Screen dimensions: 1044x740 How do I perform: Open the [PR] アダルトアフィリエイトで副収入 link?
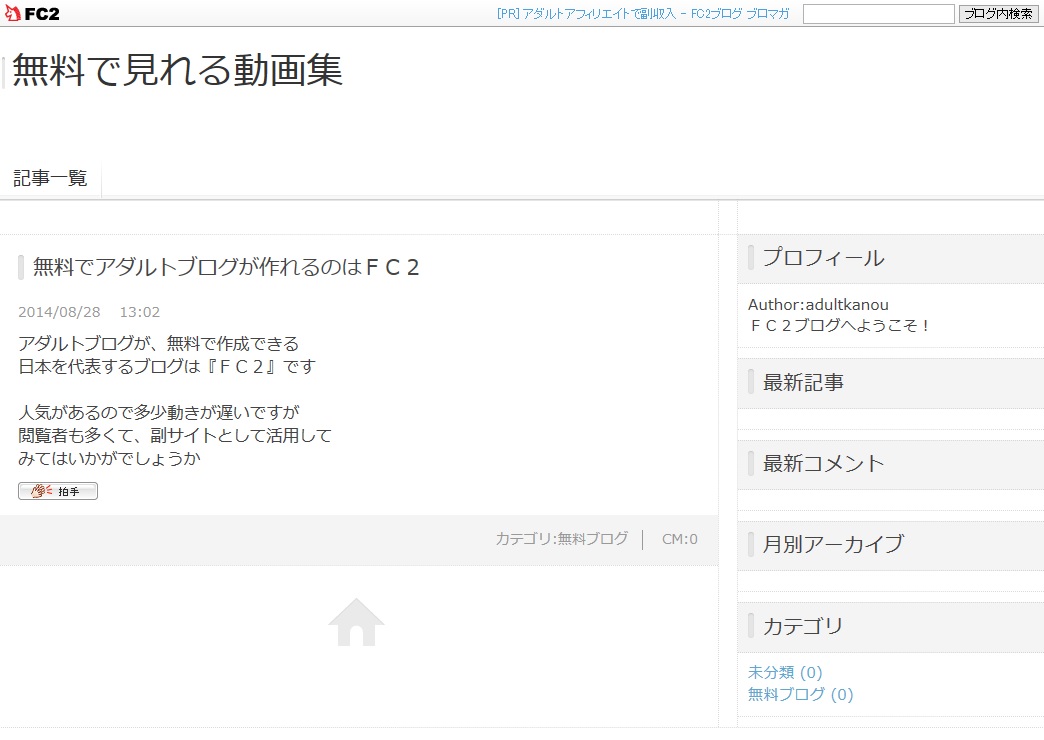pos(643,13)
